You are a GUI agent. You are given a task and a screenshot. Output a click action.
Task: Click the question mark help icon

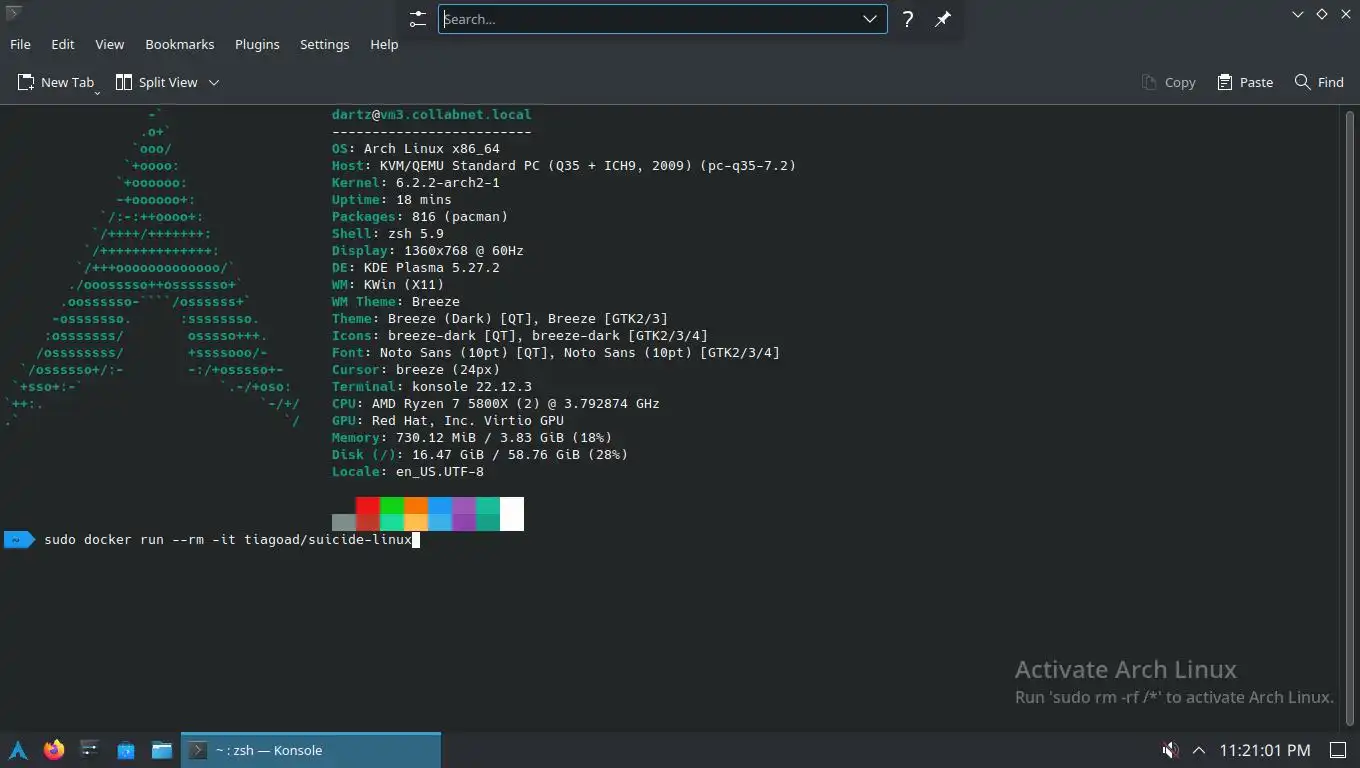click(908, 19)
